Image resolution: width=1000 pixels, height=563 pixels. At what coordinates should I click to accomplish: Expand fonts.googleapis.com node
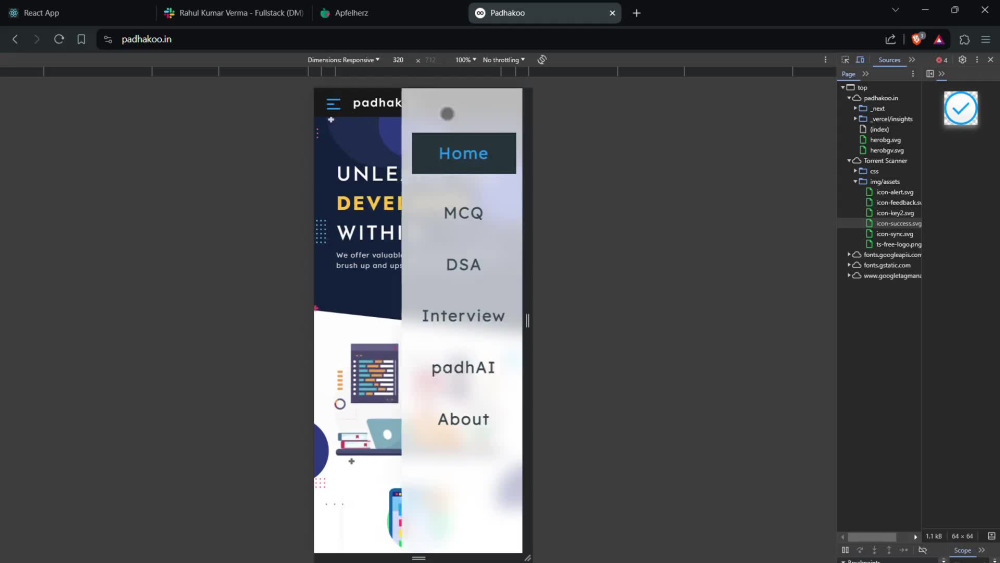click(849, 254)
